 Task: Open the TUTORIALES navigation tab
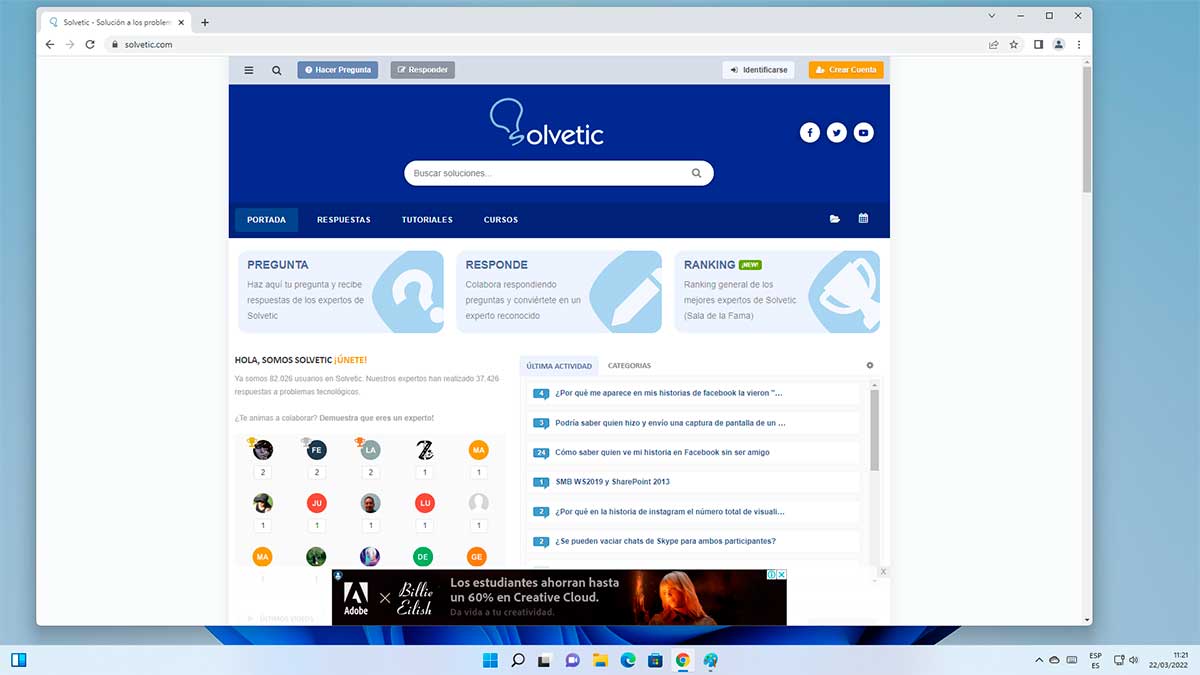tap(427, 220)
